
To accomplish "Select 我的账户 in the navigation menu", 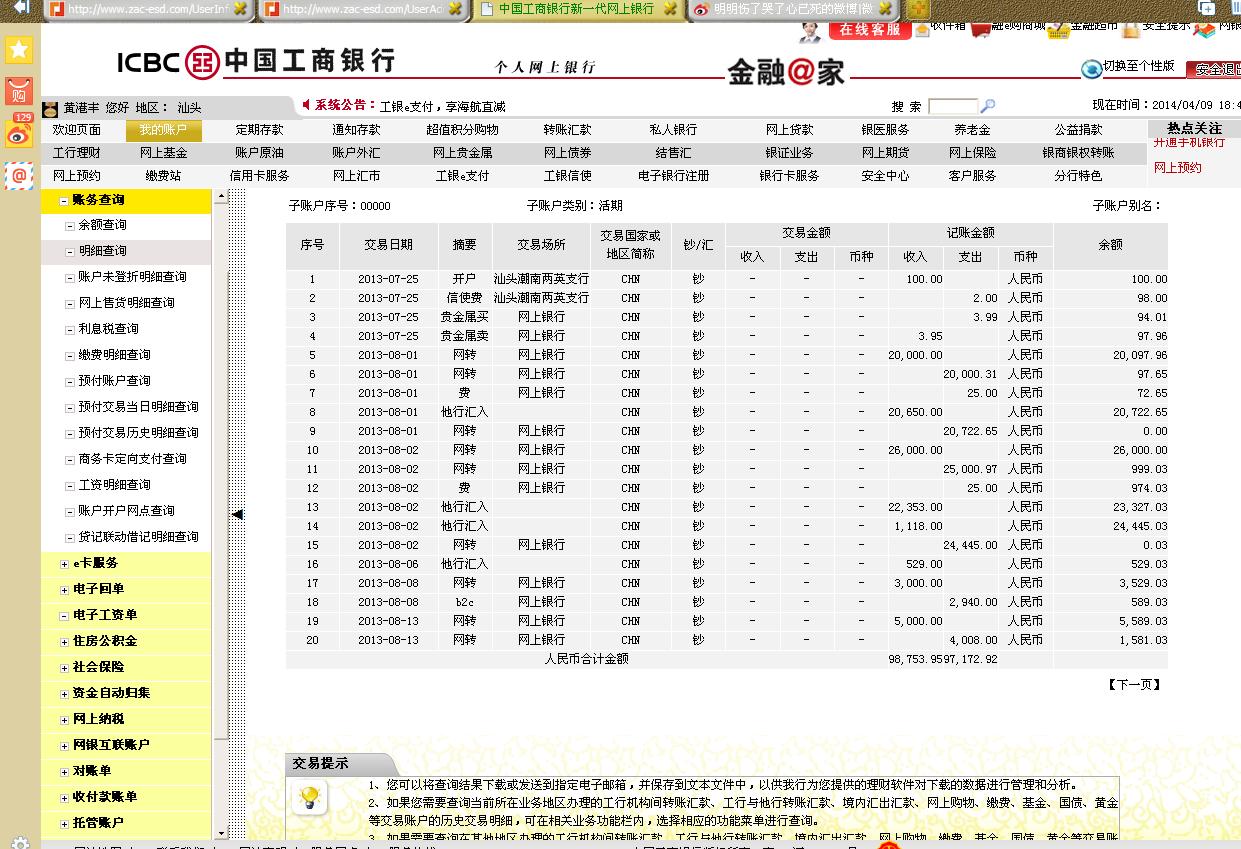I will [163, 130].
